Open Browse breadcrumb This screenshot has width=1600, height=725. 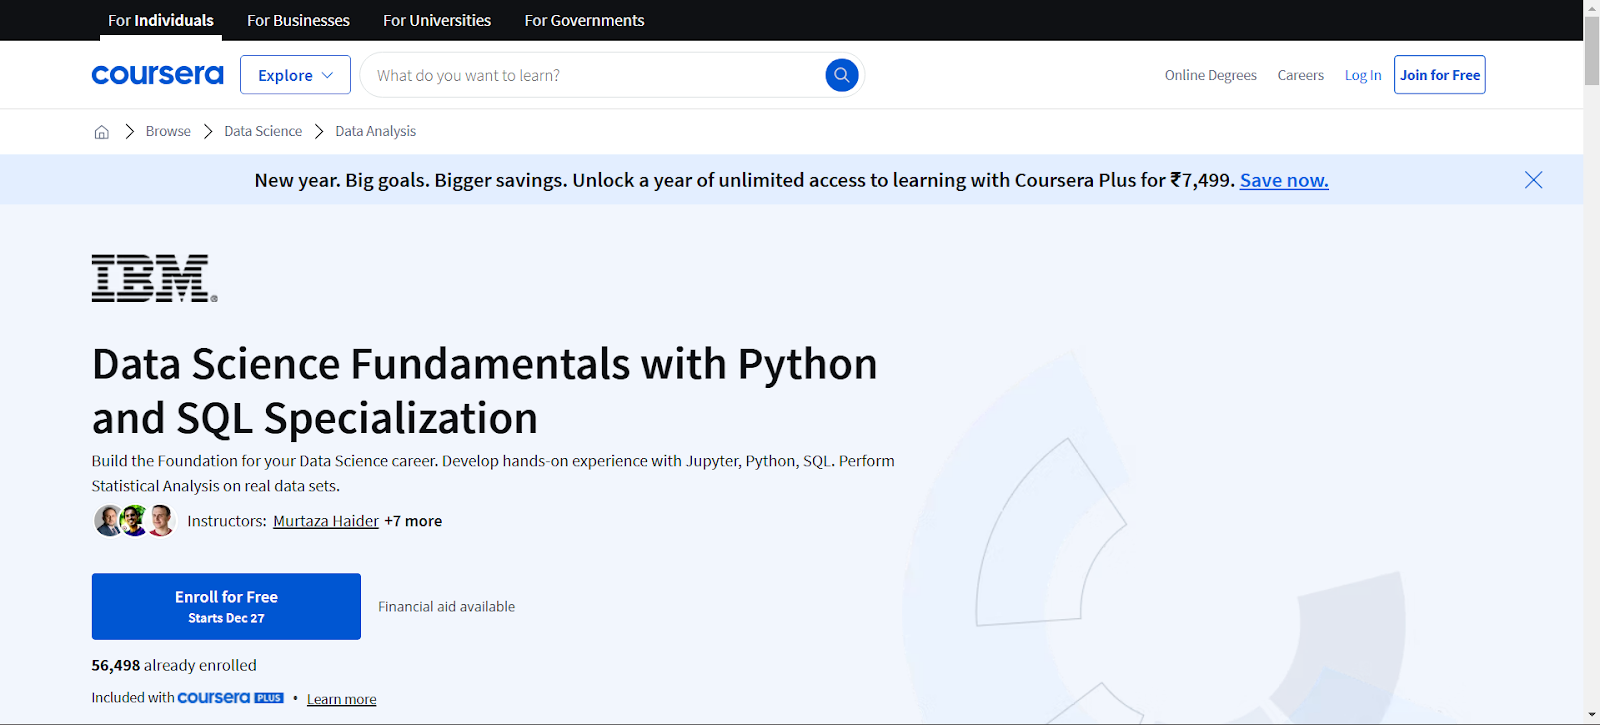coord(168,131)
